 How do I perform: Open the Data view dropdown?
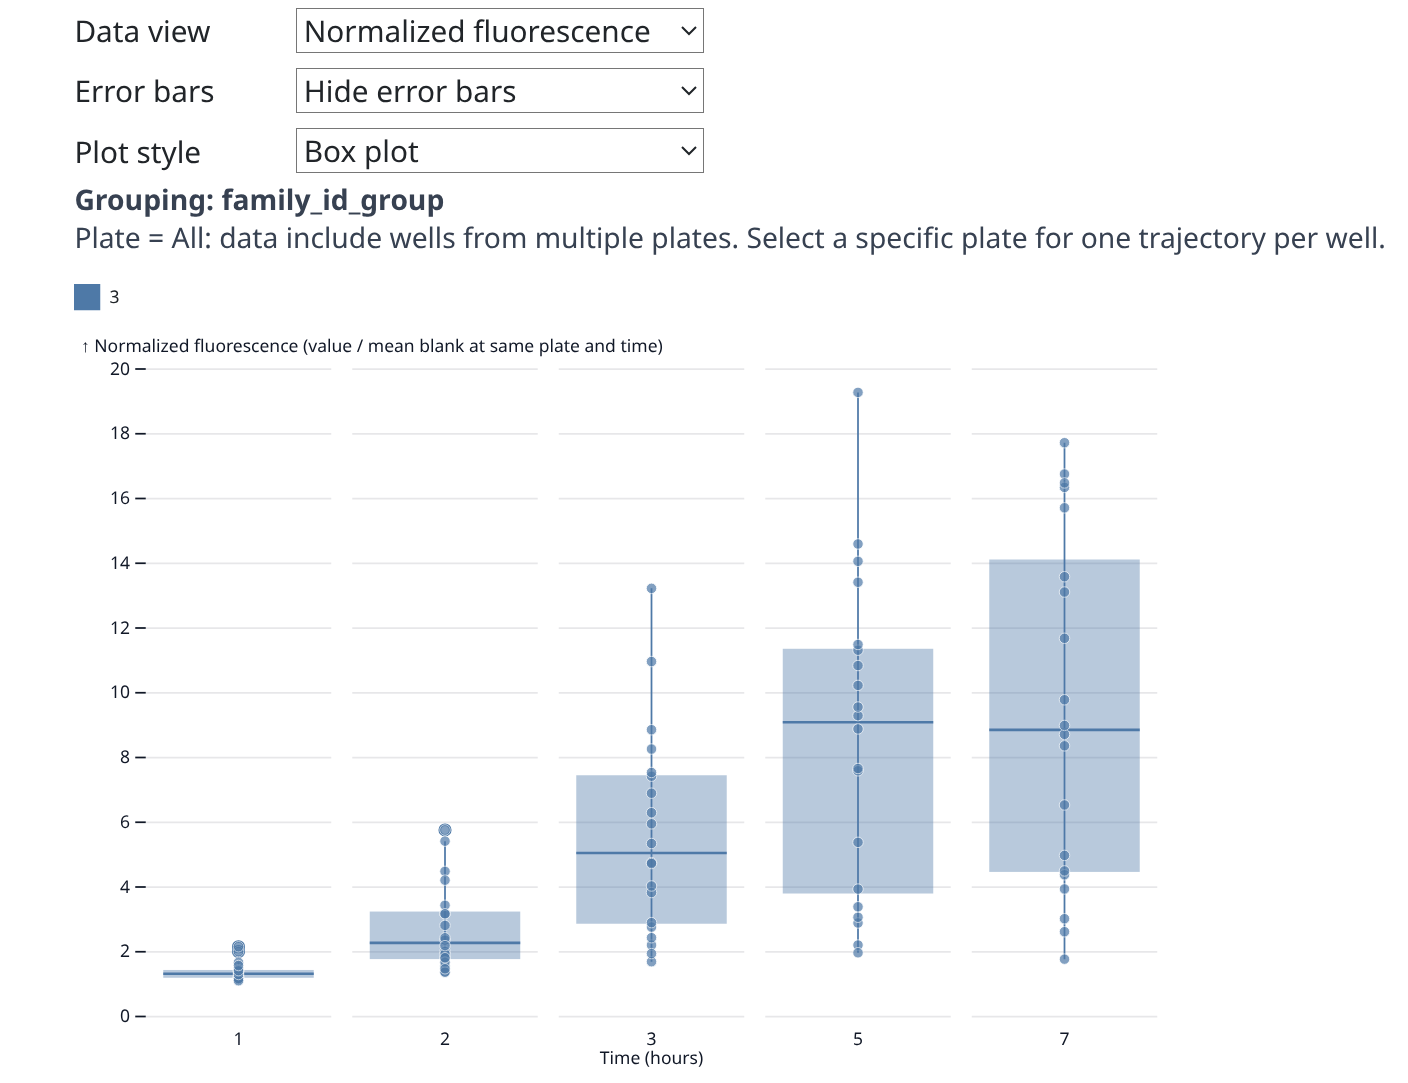coord(499,31)
